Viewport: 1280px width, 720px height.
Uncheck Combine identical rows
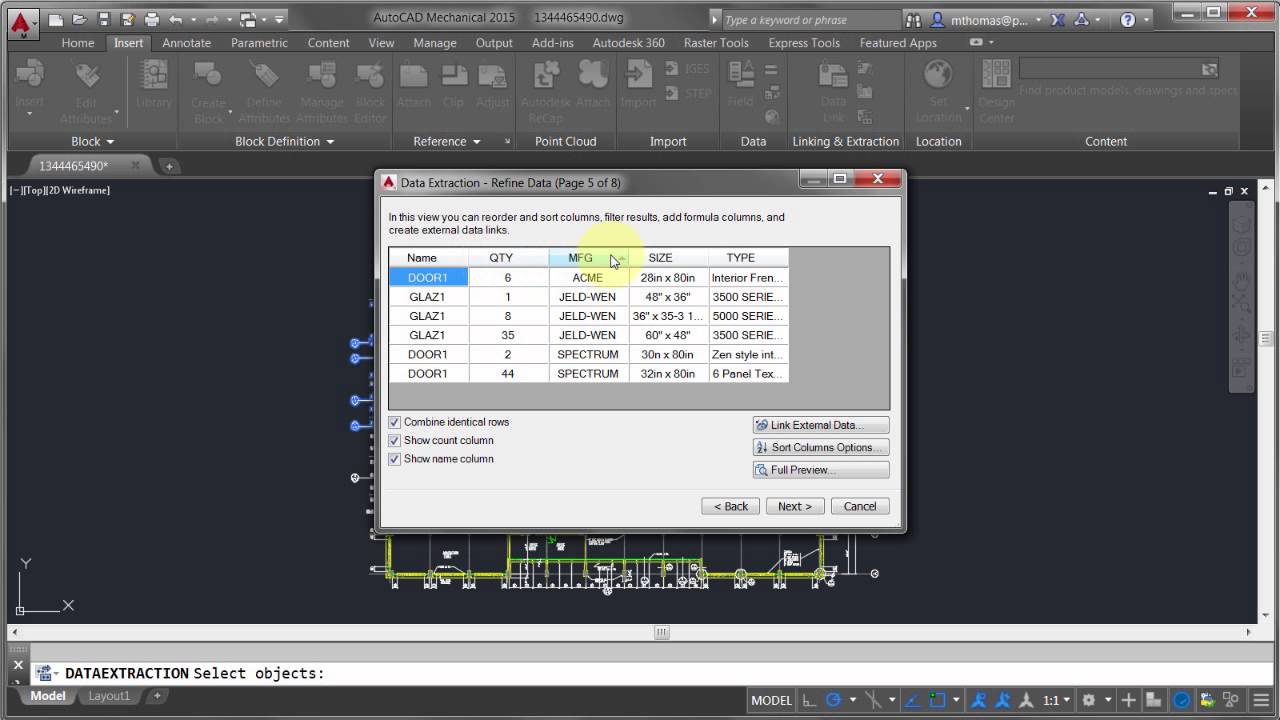(x=394, y=422)
